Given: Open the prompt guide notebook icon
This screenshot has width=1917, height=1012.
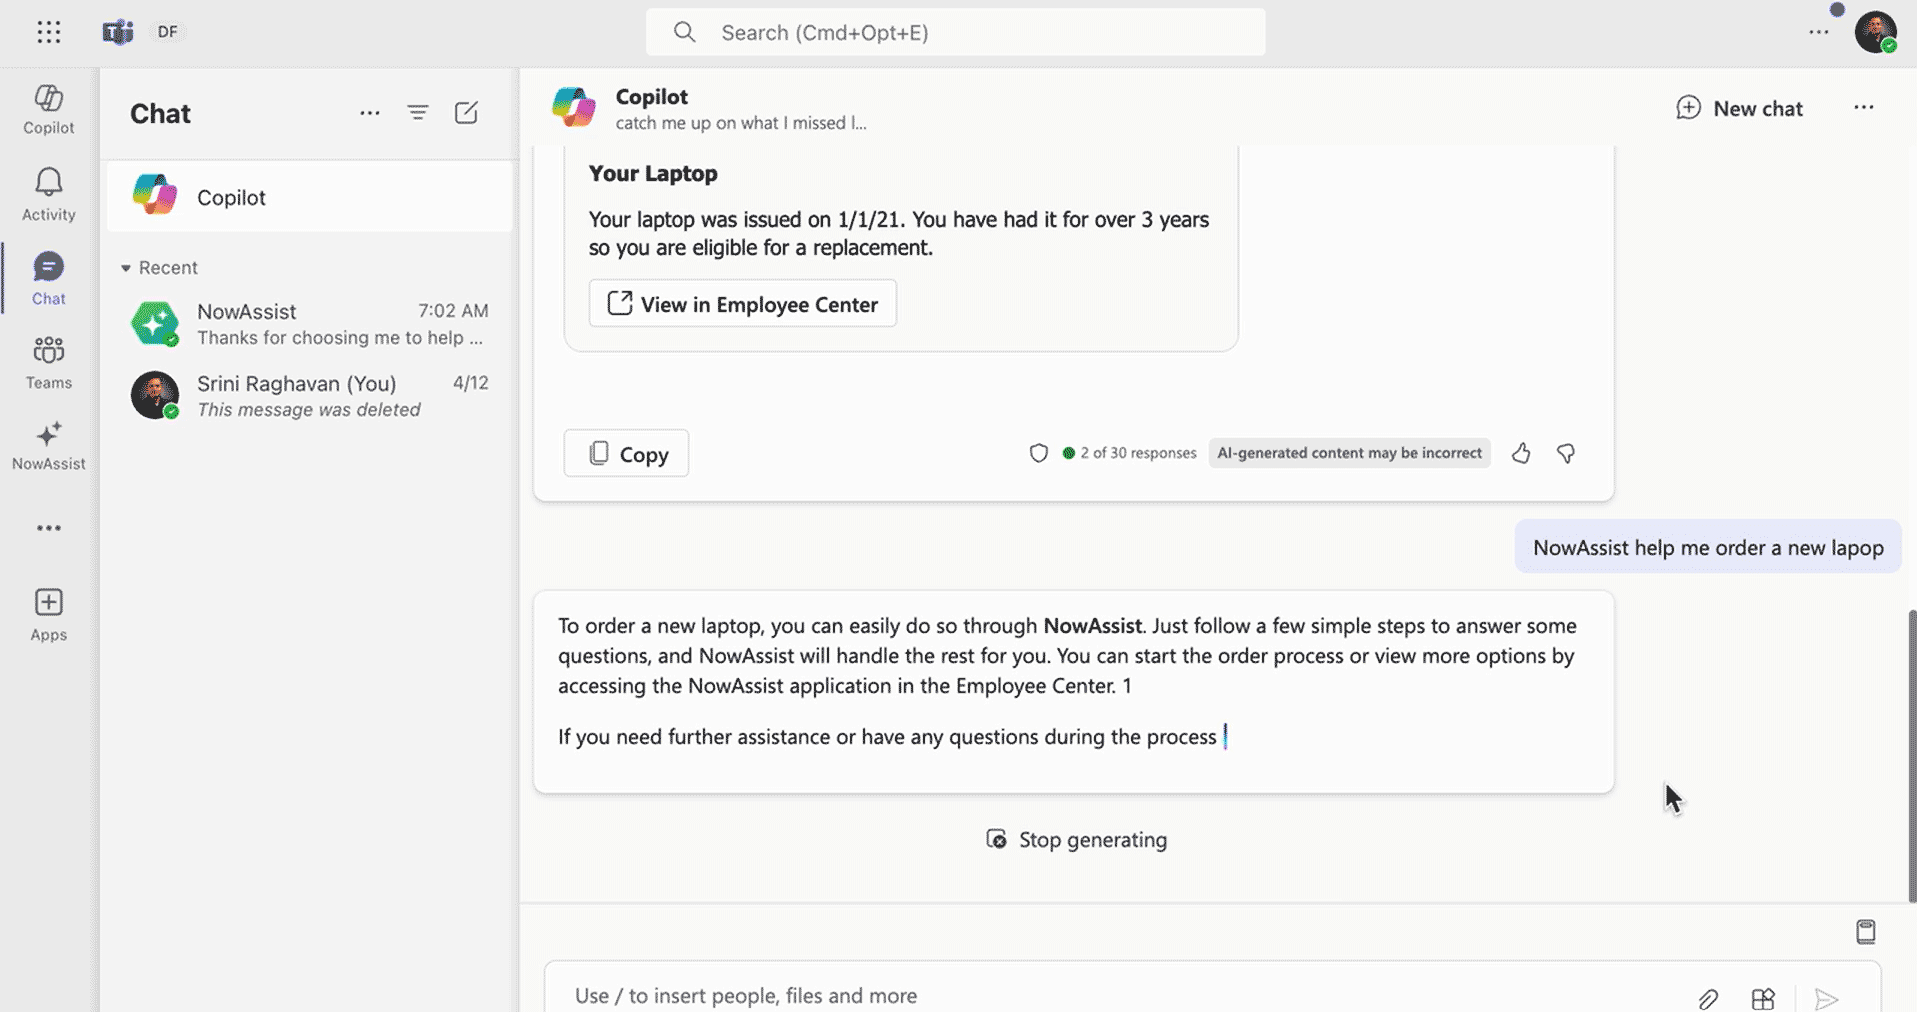Looking at the screenshot, I should (1866, 932).
